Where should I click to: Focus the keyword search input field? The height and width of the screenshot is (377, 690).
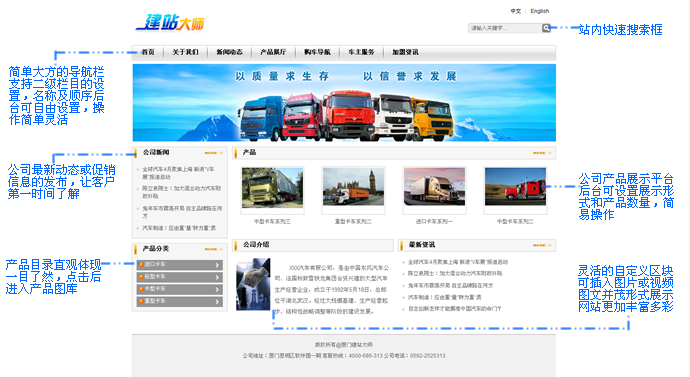click(x=505, y=28)
